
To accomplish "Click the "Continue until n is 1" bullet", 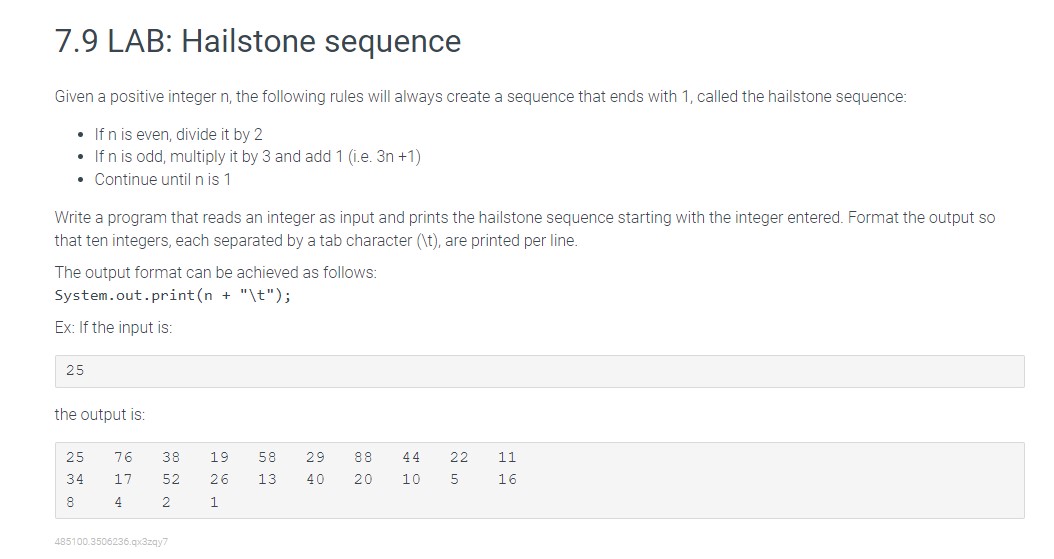I will [x=163, y=179].
